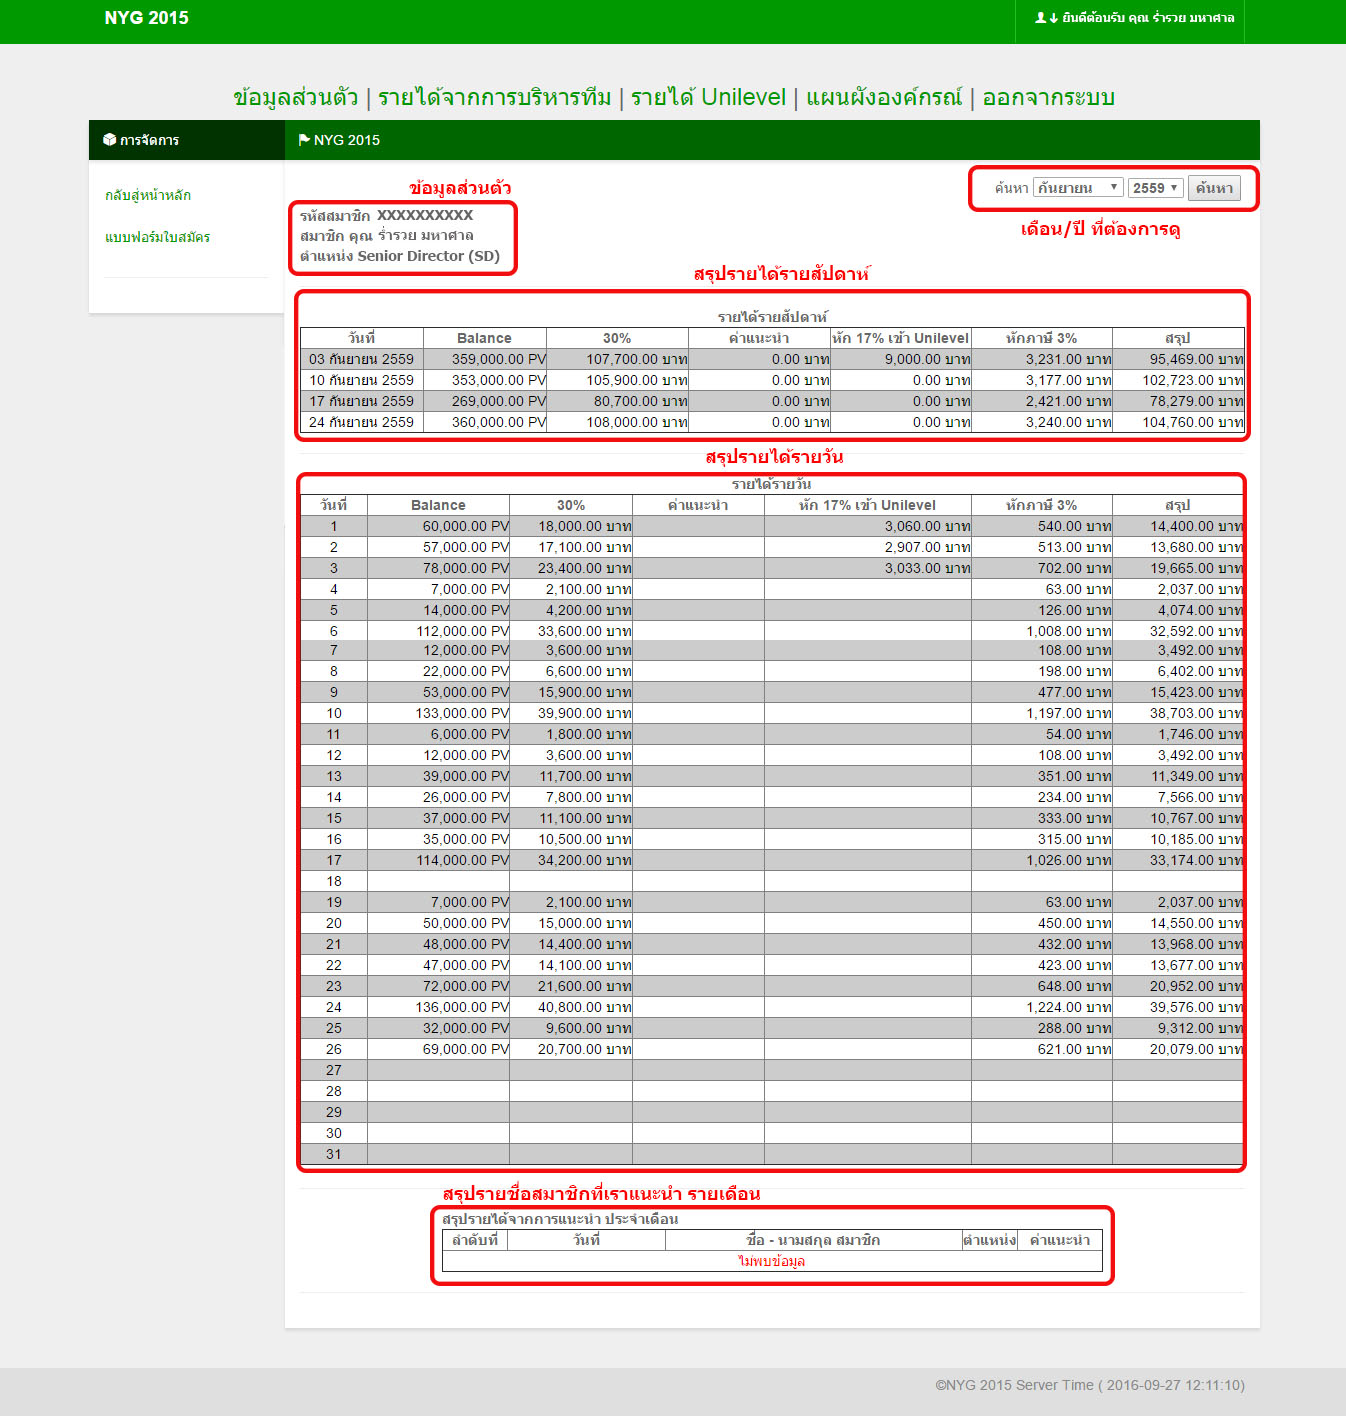Click the 24 กันยายน 2559 weekly row
The height and width of the screenshot is (1416, 1346).
point(361,422)
